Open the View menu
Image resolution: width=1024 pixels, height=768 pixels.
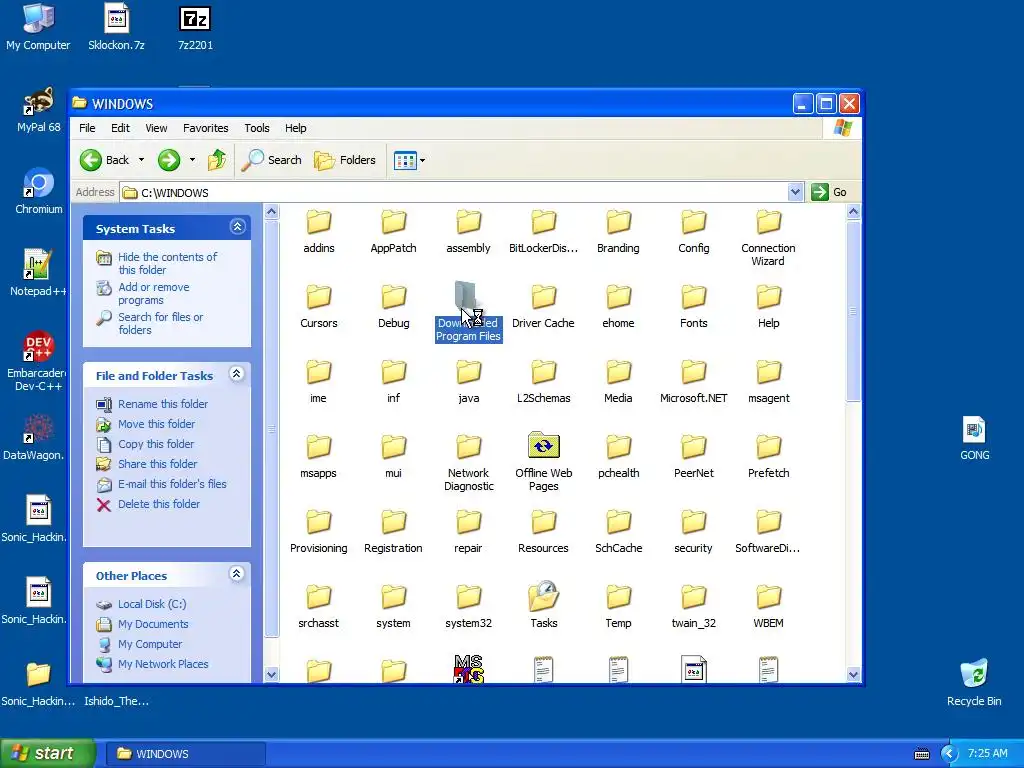click(x=156, y=128)
